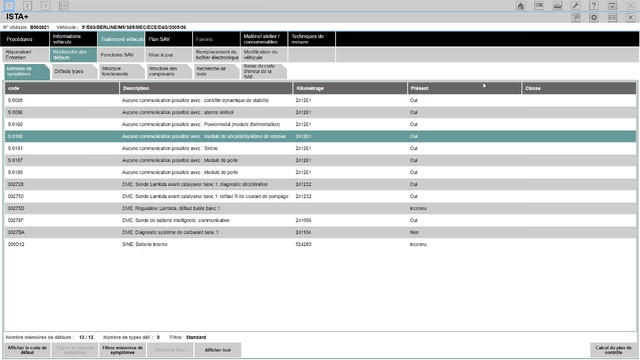Viewport: 640px width, 360px height.
Task: Open Help question mark icon
Action: pos(594,6)
